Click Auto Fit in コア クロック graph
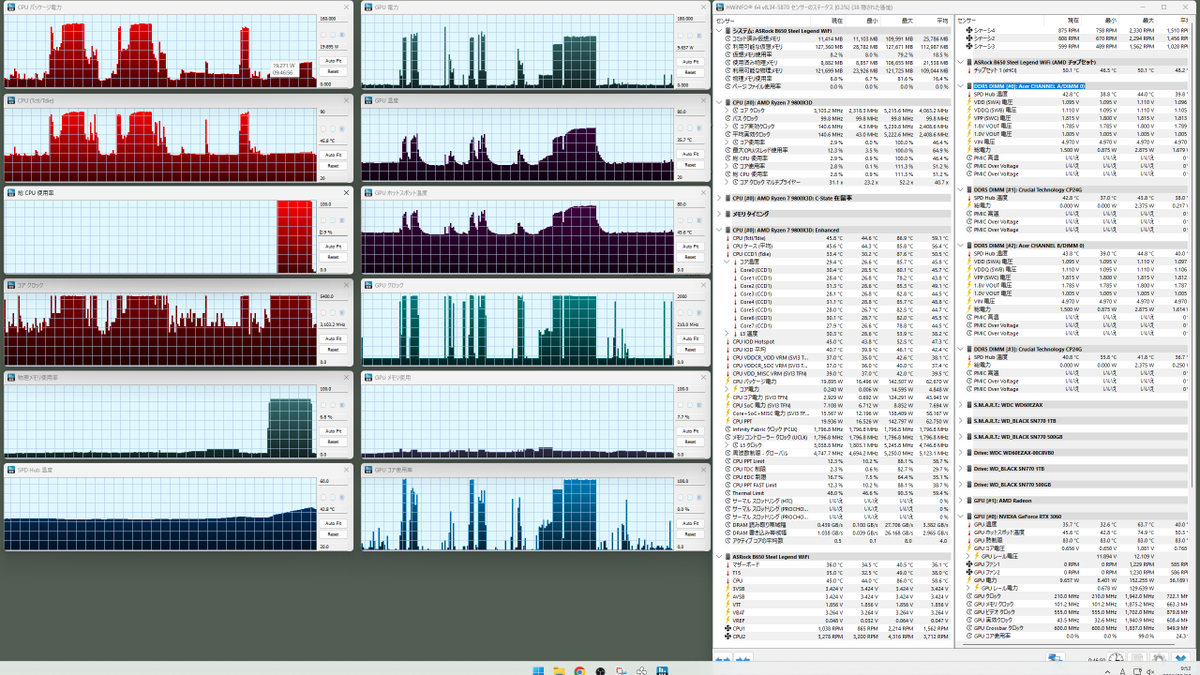The width and height of the screenshot is (1200, 675). [333, 340]
